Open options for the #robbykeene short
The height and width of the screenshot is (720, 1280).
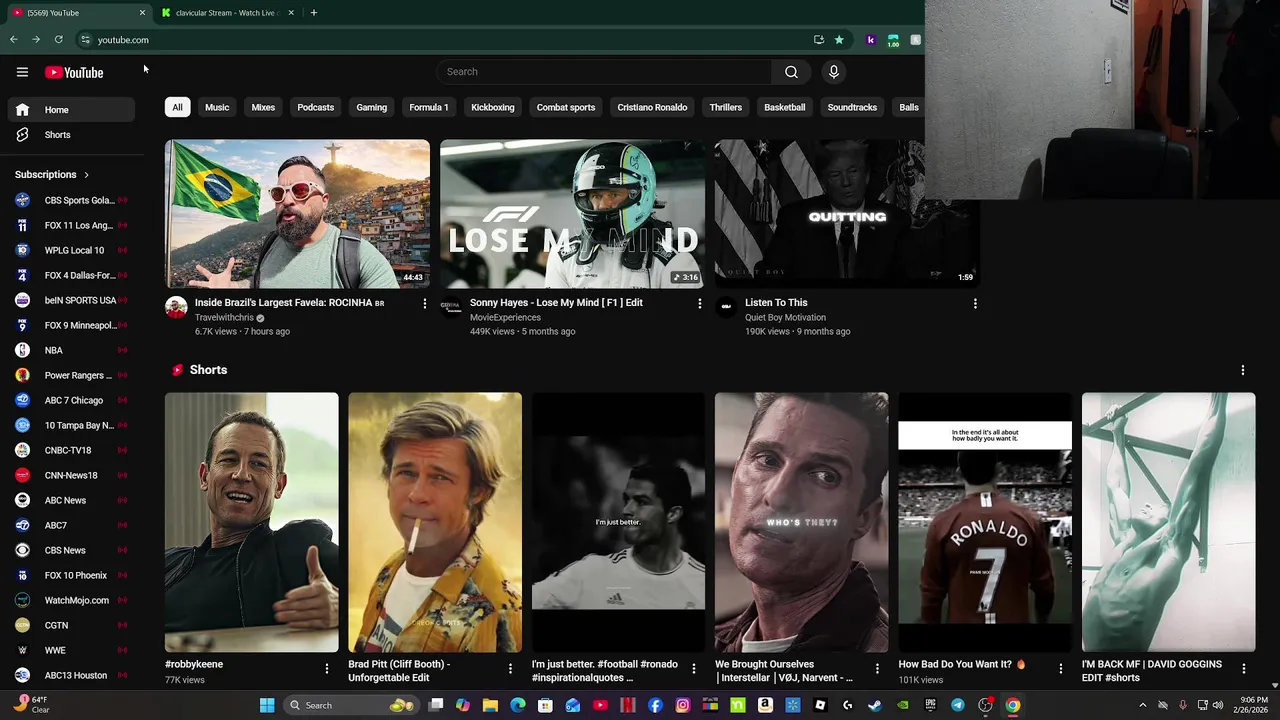point(326,668)
